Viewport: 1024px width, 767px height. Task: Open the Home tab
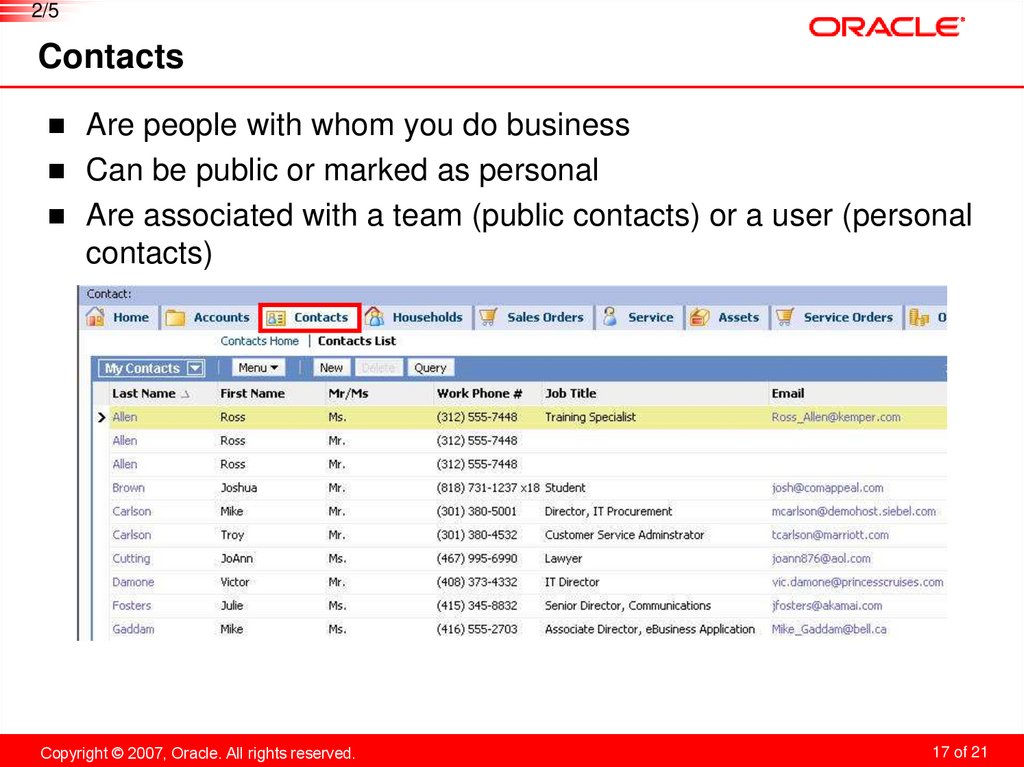(121, 318)
